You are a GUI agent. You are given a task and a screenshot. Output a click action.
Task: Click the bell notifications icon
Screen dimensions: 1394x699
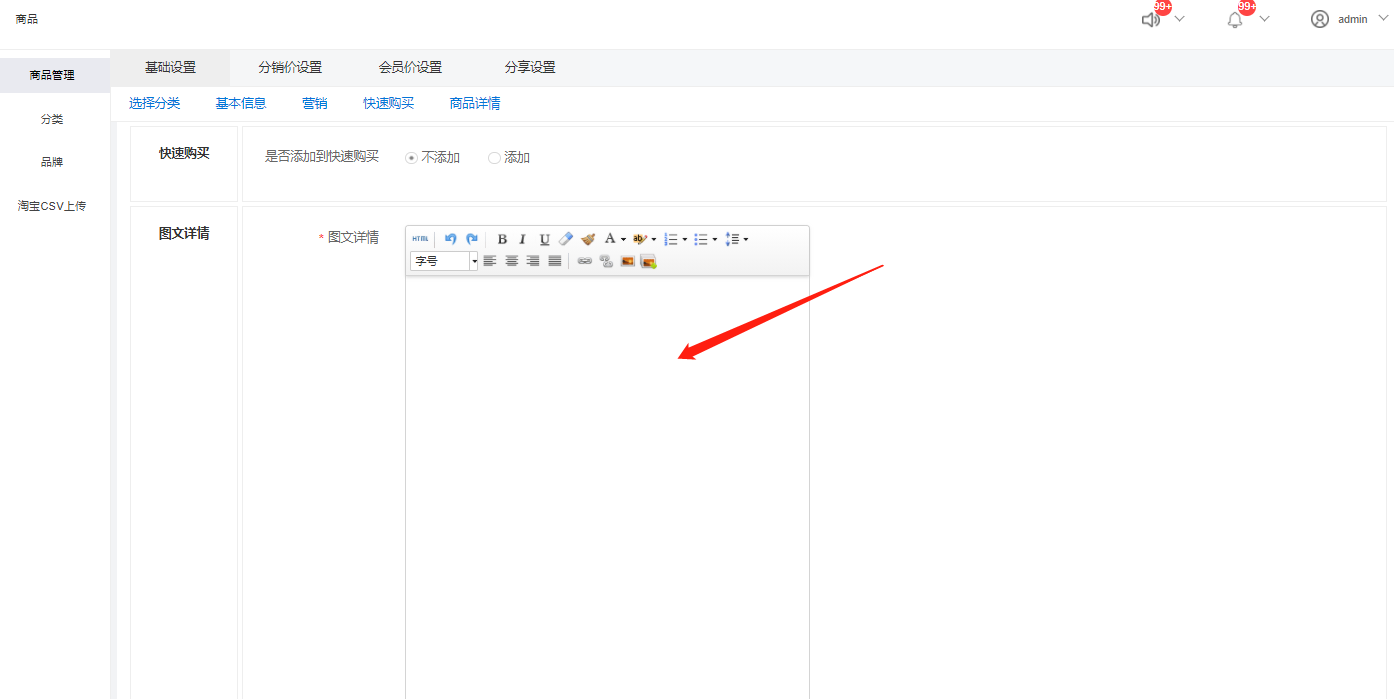click(x=1235, y=19)
